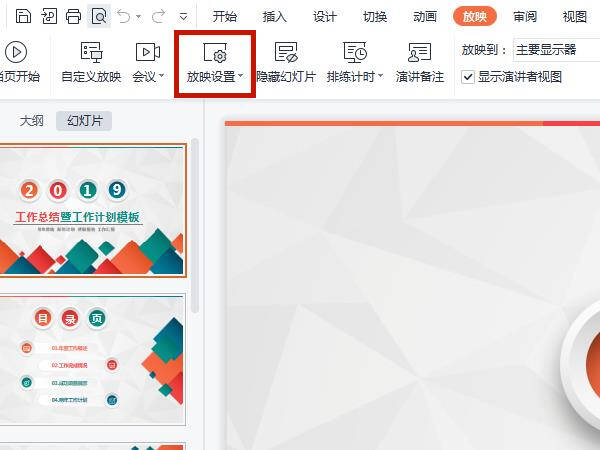Expand the 排练计时 dropdown arrow

(380, 76)
